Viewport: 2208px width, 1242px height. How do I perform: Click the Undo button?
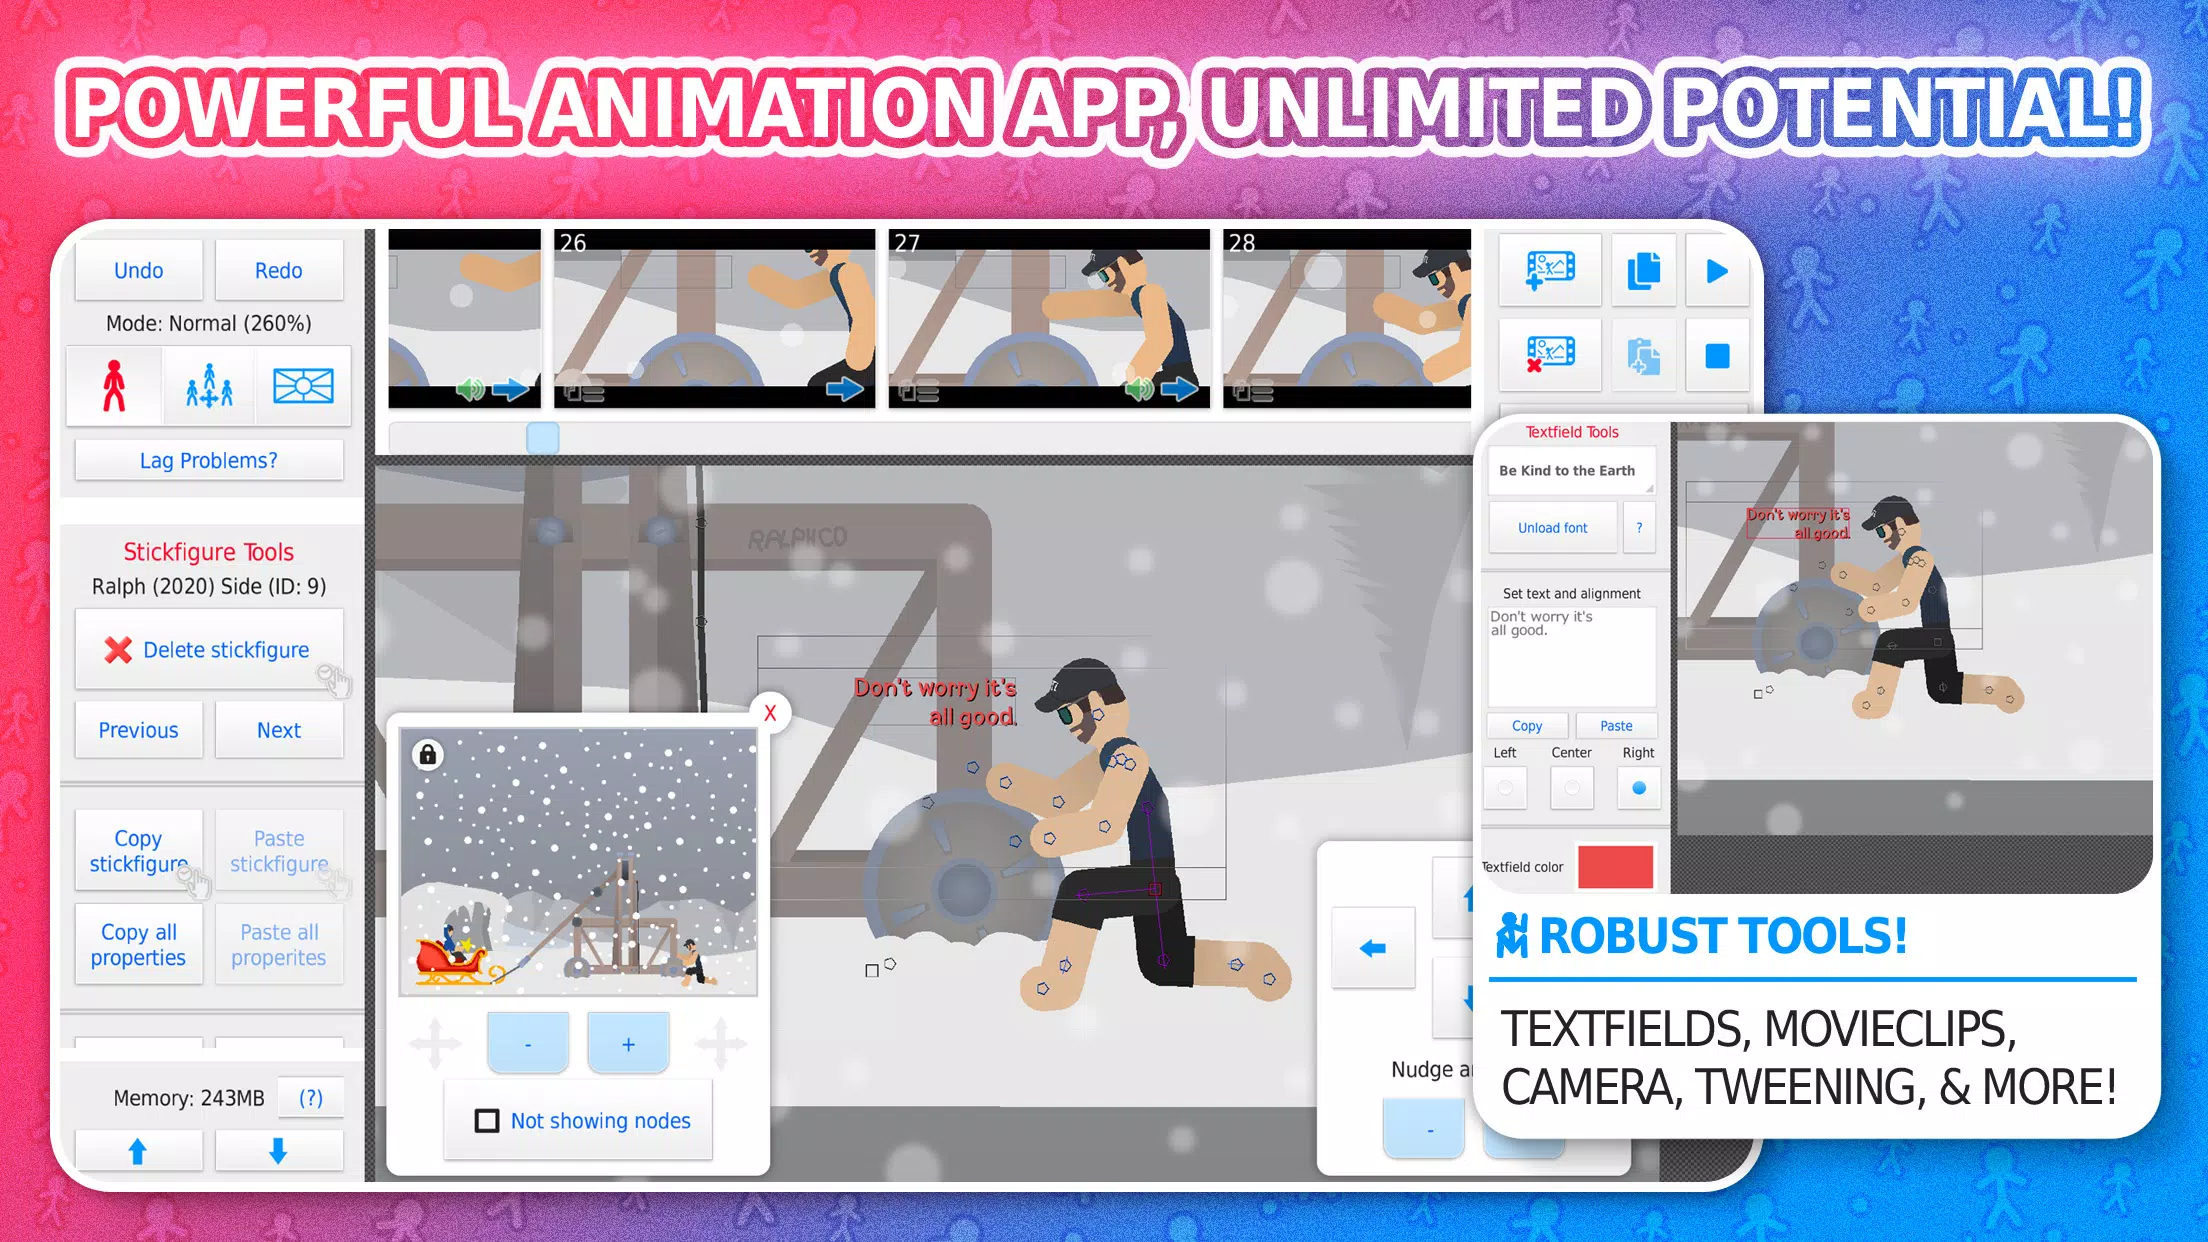tap(138, 268)
